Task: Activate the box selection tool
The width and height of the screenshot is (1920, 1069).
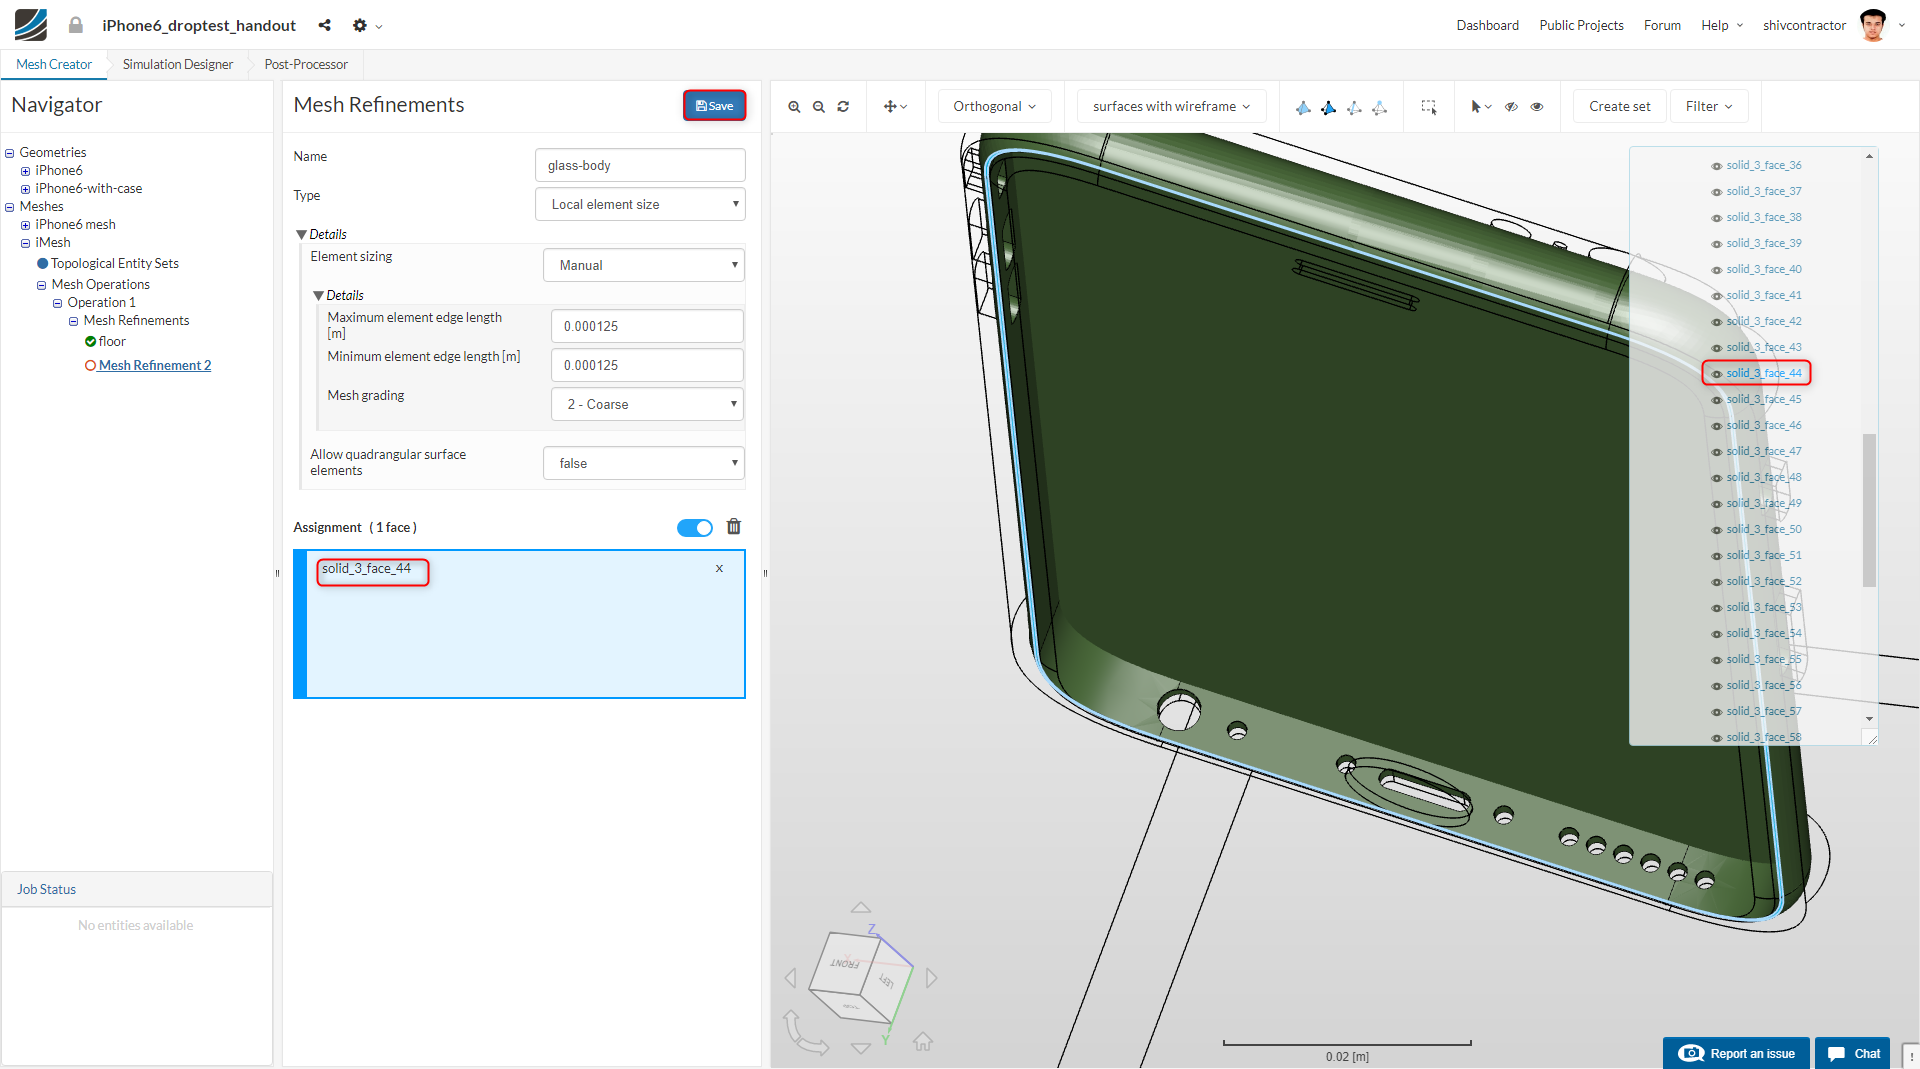Action: (1429, 107)
